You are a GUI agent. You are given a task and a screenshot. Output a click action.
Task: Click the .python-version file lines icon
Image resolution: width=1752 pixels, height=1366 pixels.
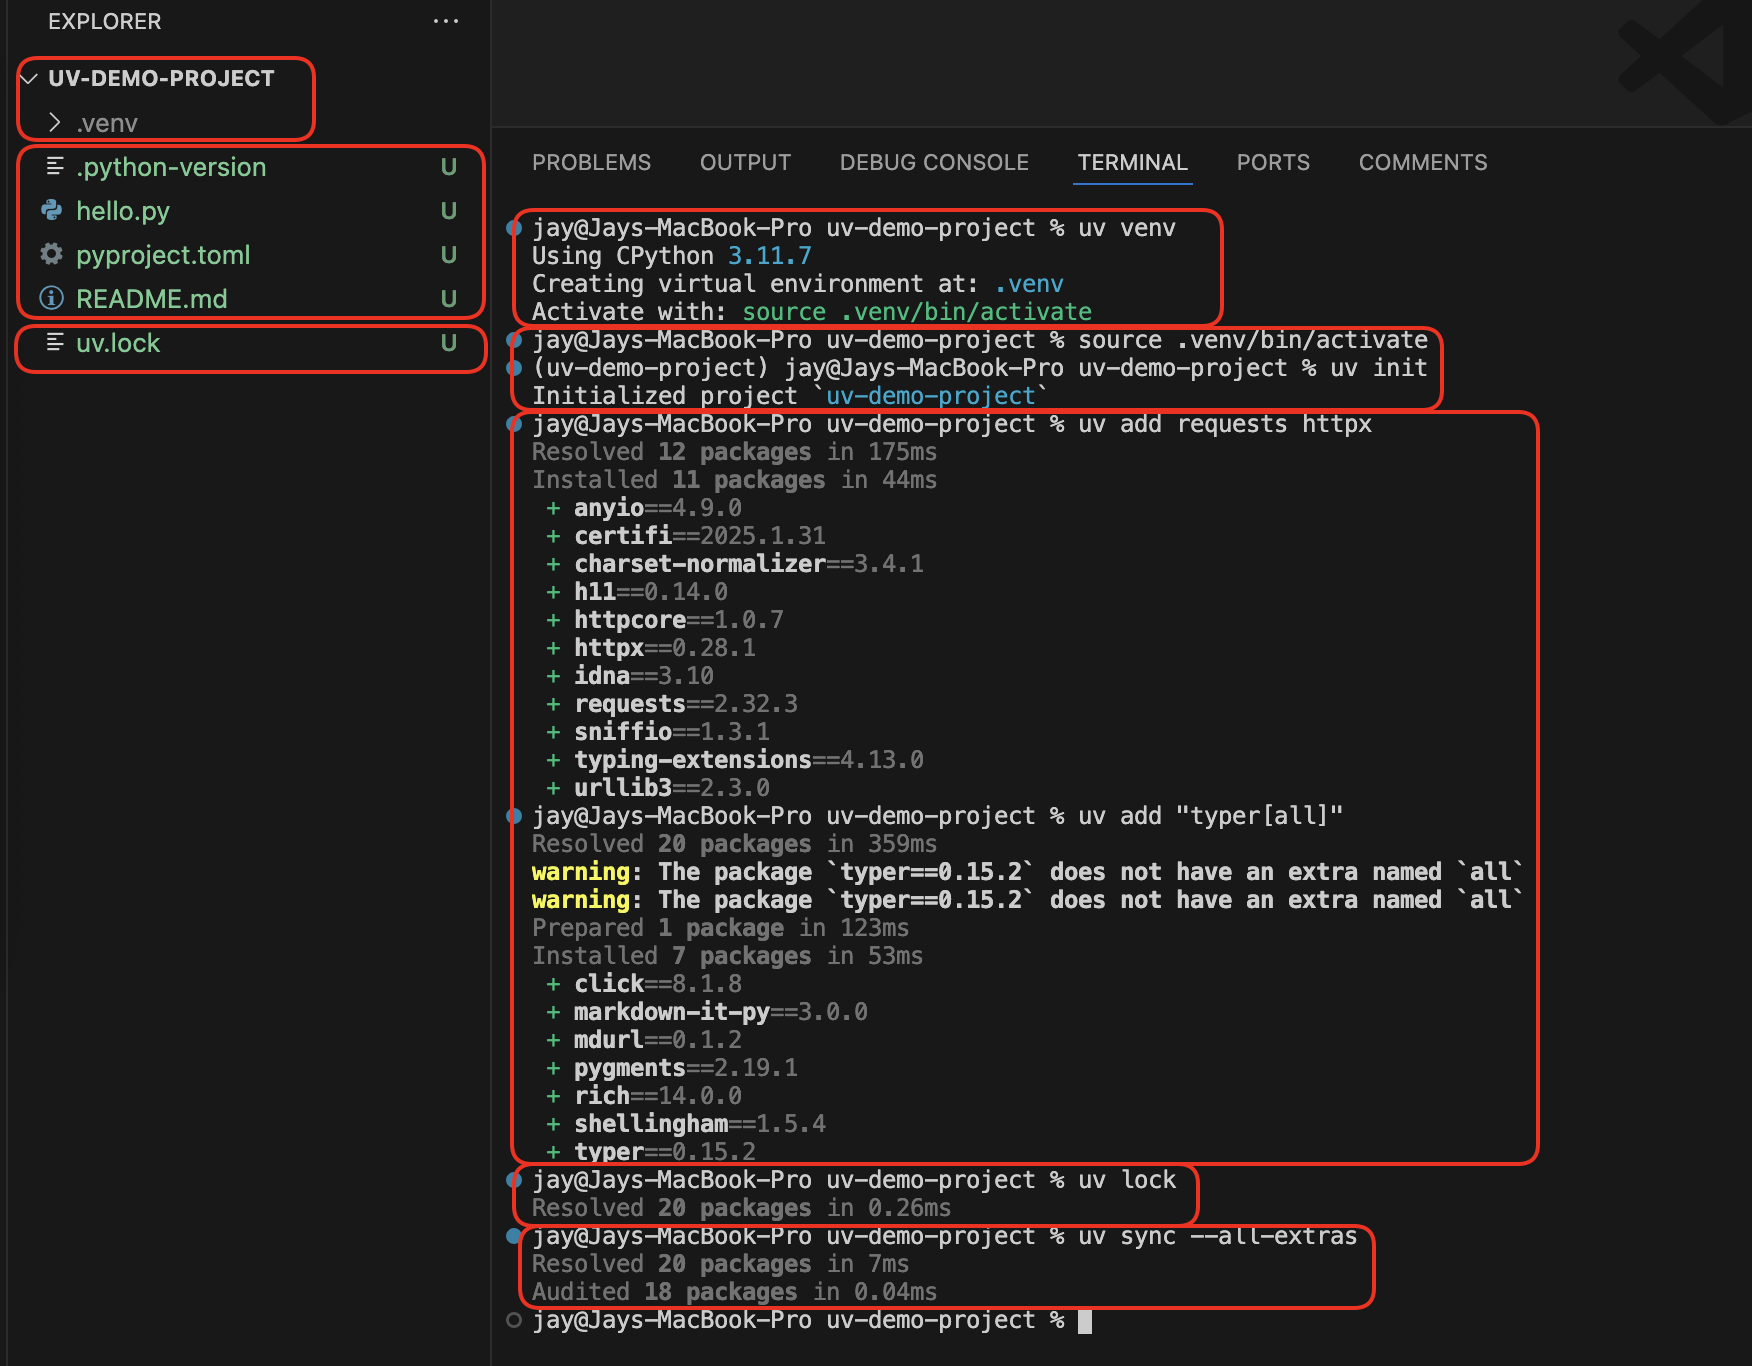pos(55,167)
